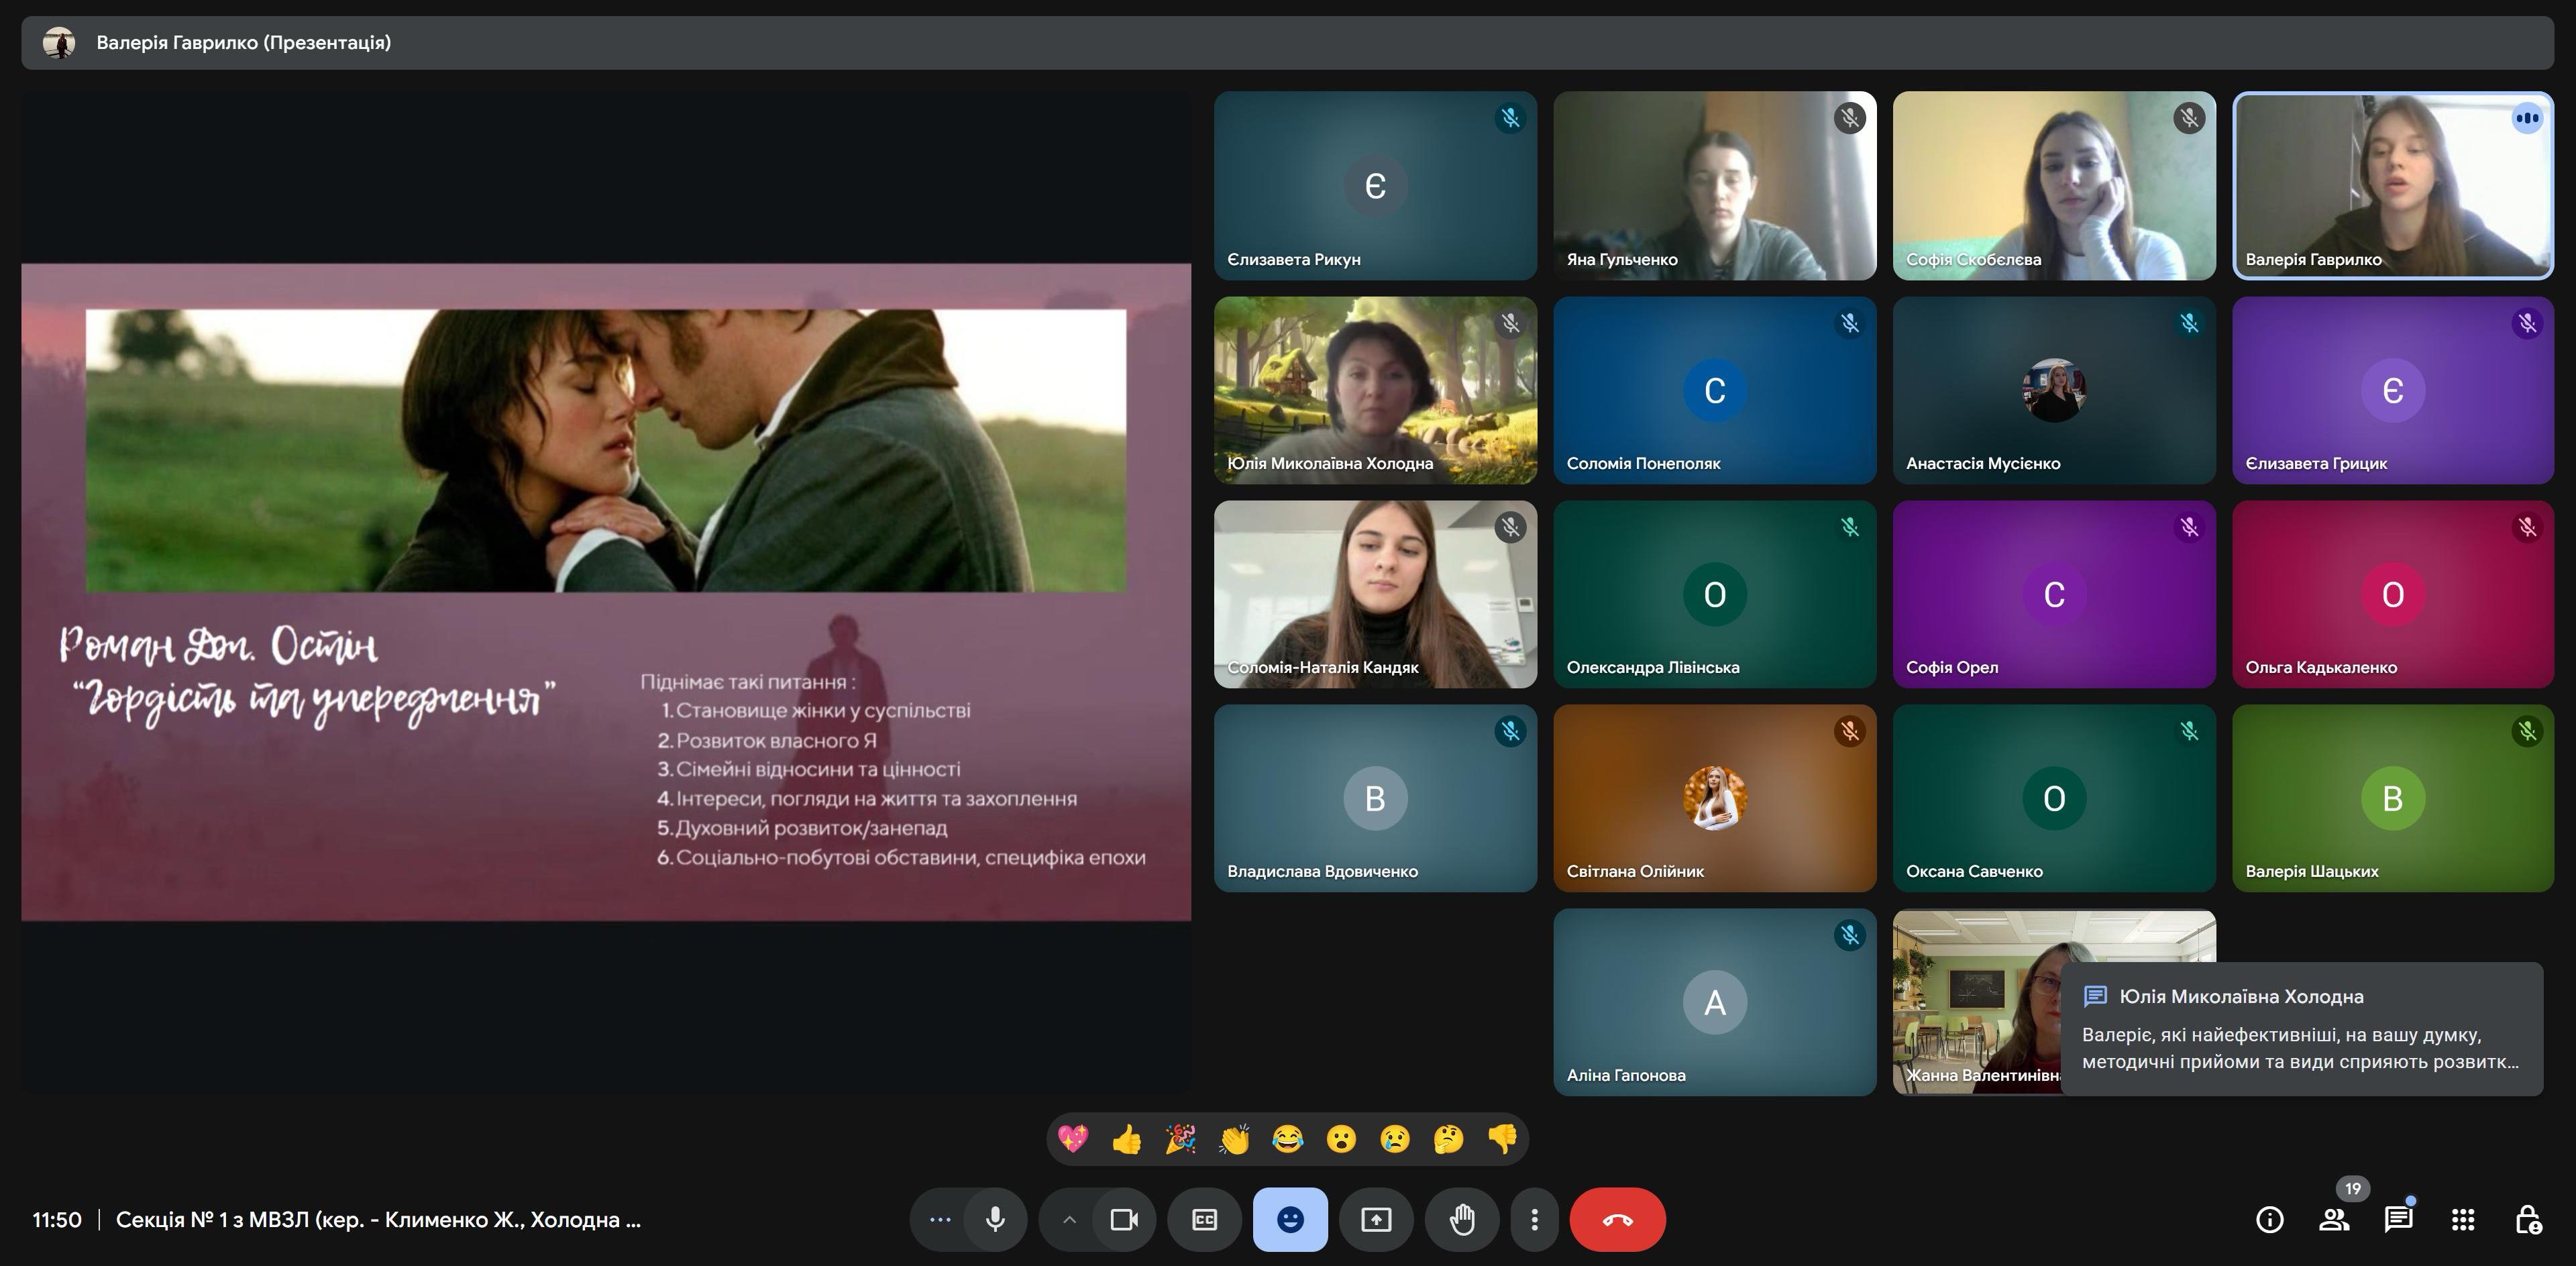The height and width of the screenshot is (1266, 2576).
Task: Send clapping hands emoji reaction
Action: [x=1234, y=1139]
